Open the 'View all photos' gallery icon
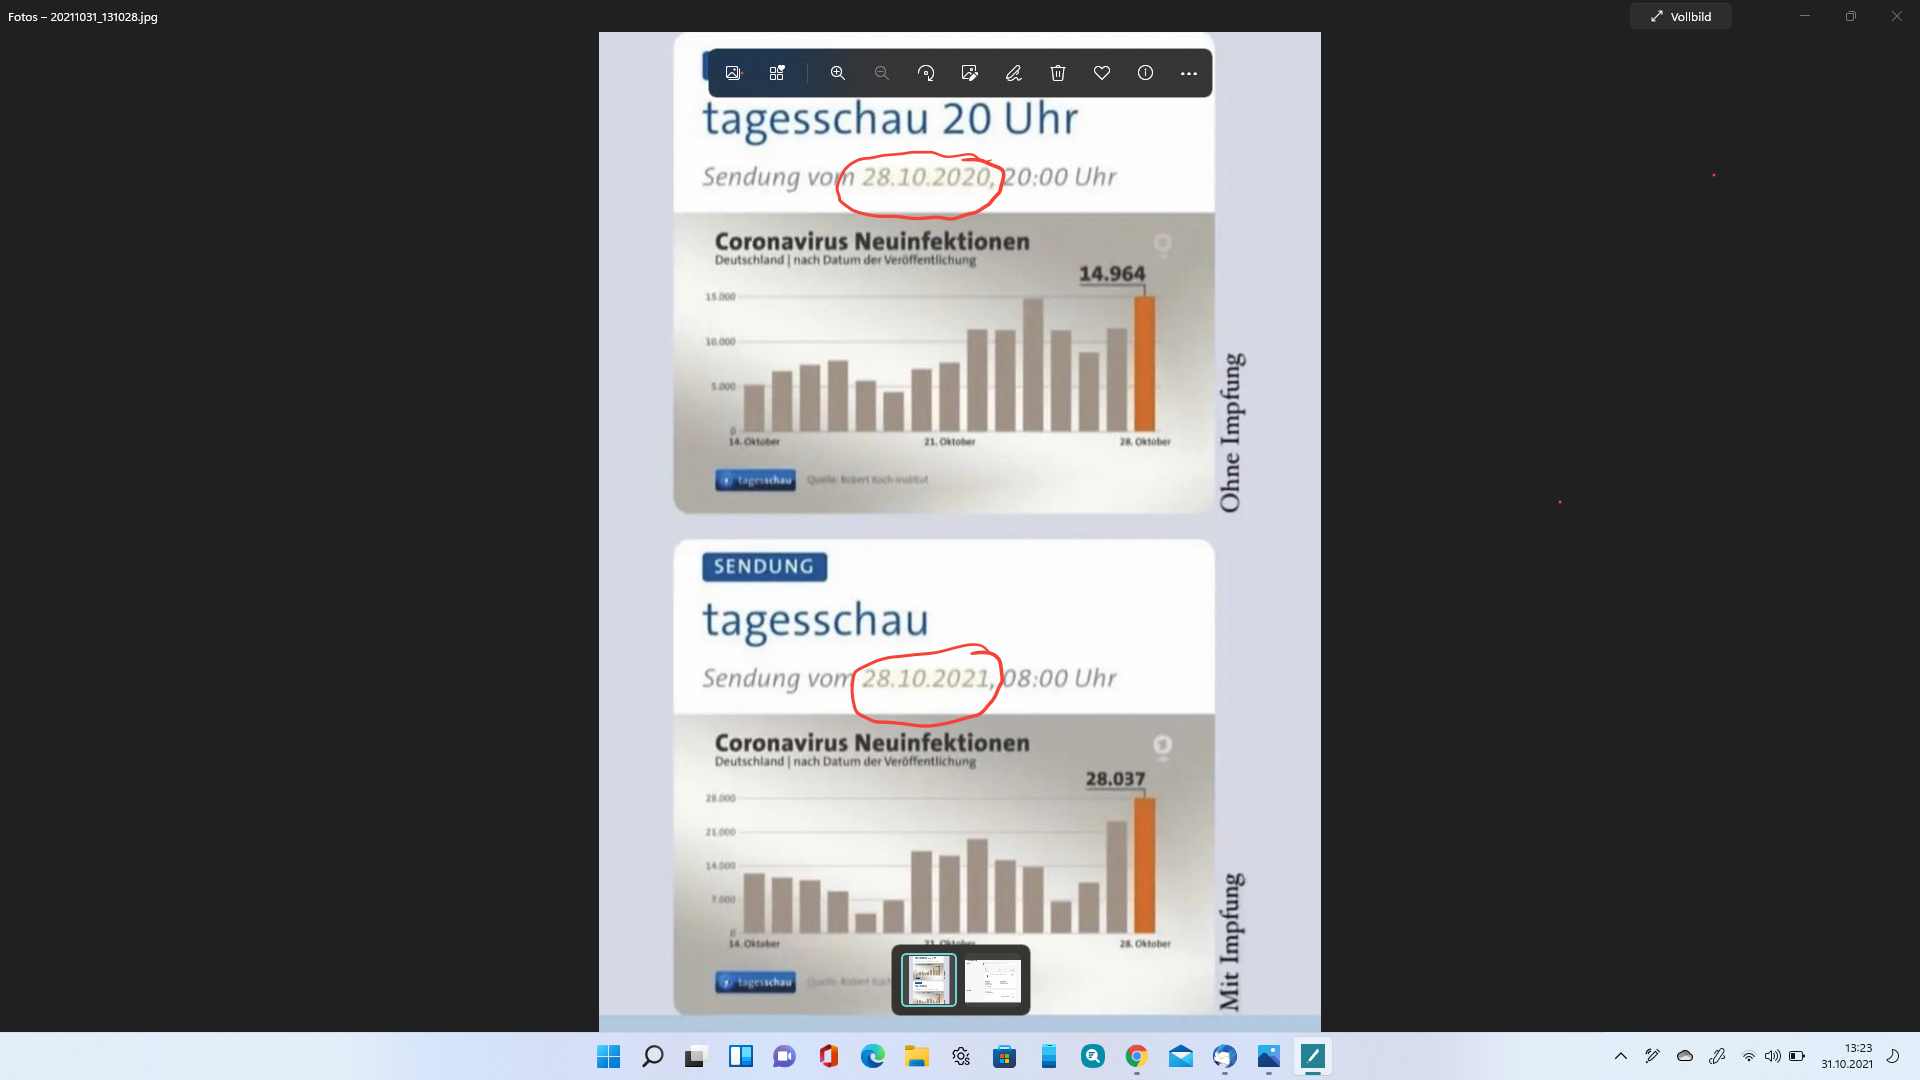 (733, 73)
